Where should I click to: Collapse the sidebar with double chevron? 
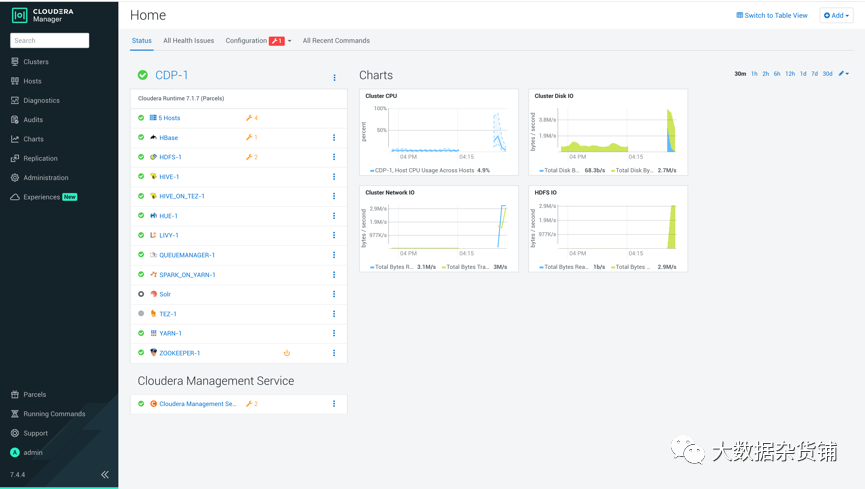point(105,474)
